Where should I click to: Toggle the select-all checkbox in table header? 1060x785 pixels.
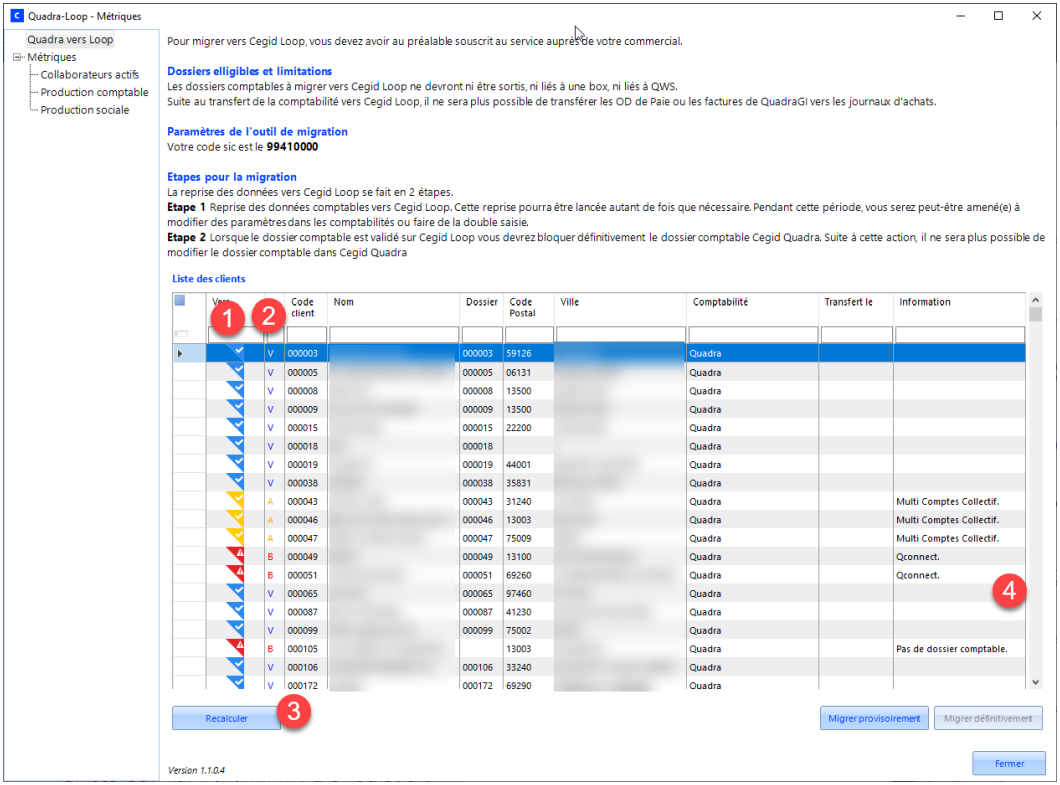(x=180, y=300)
